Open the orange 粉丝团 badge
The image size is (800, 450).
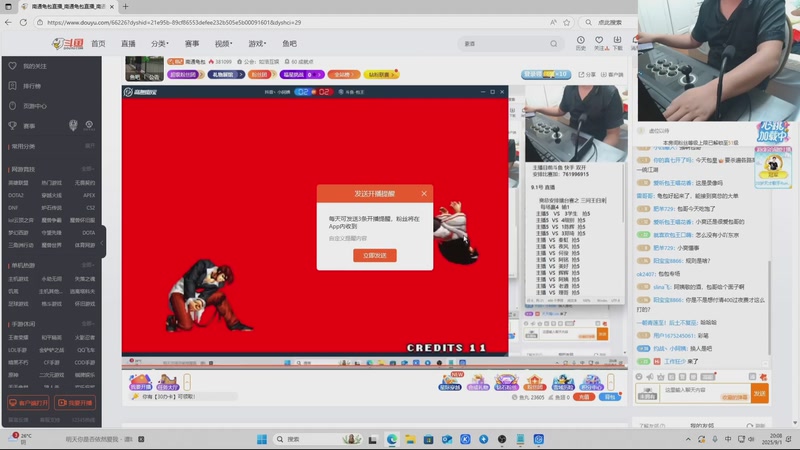262,74
